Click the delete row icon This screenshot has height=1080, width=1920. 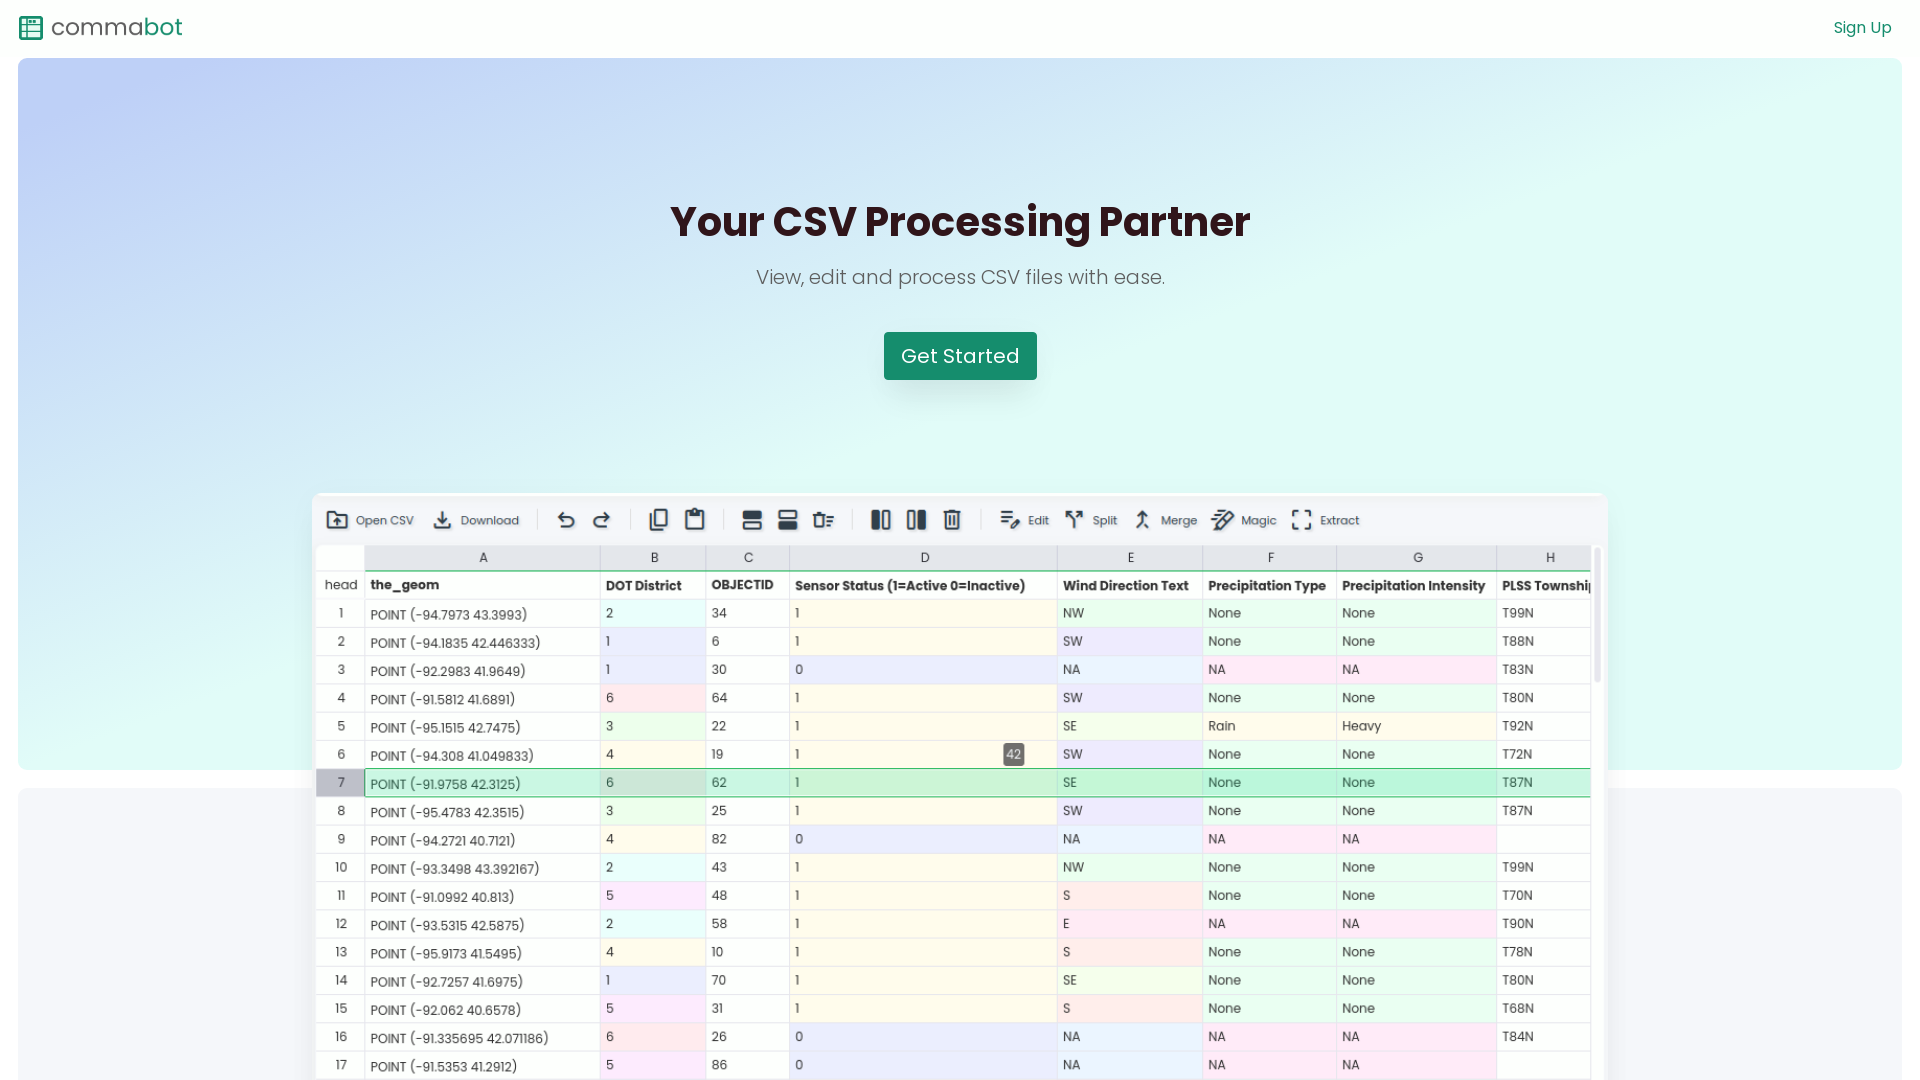[x=824, y=520]
